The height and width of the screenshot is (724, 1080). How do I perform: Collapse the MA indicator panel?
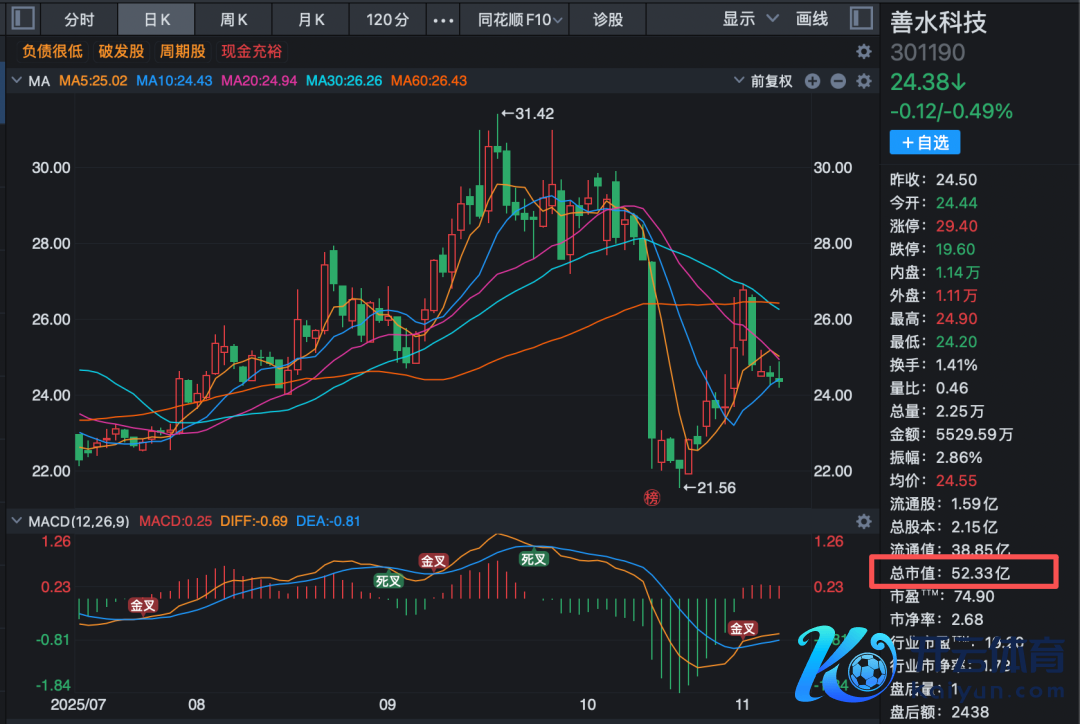tap(16, 81)
